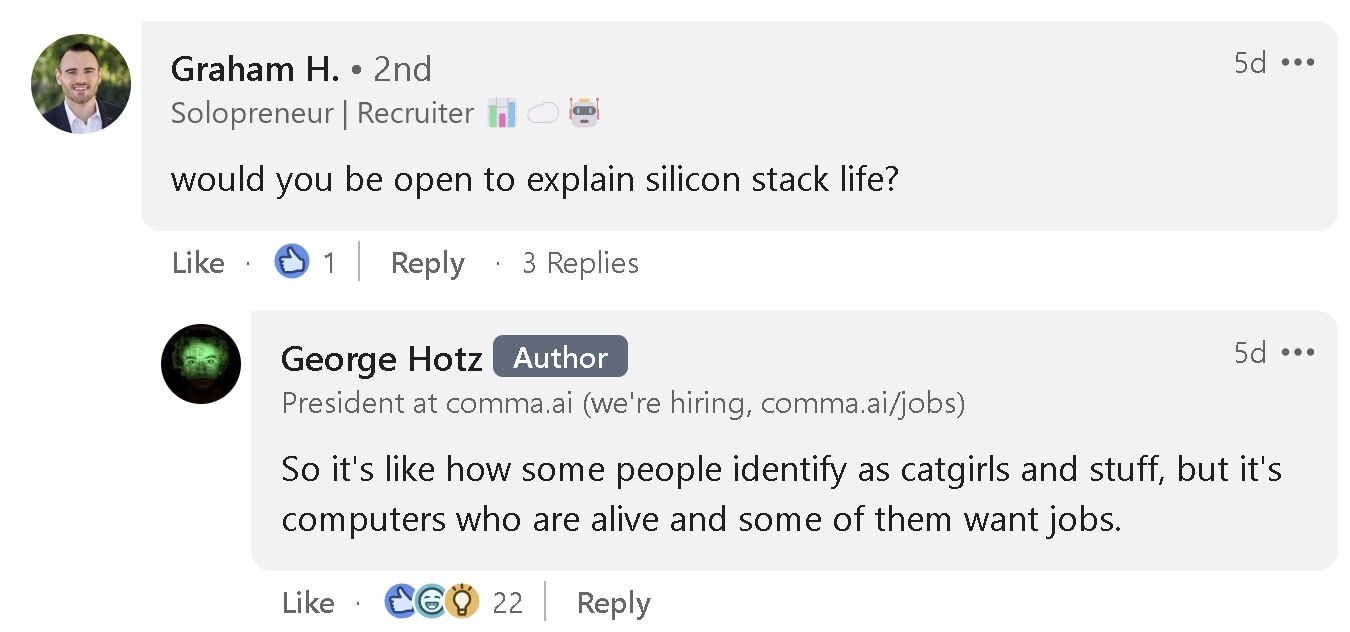Open Graham H.'s profile picture
This screenshot has height=632, width=1350.
(81, 84)
